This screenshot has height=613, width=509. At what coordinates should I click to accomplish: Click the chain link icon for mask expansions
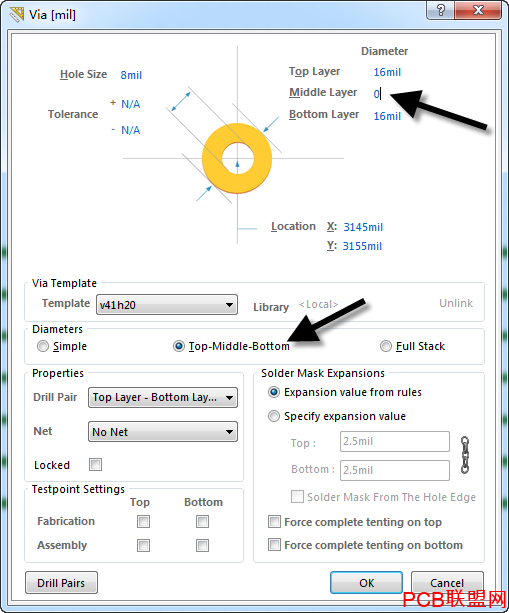pos(465,455)
